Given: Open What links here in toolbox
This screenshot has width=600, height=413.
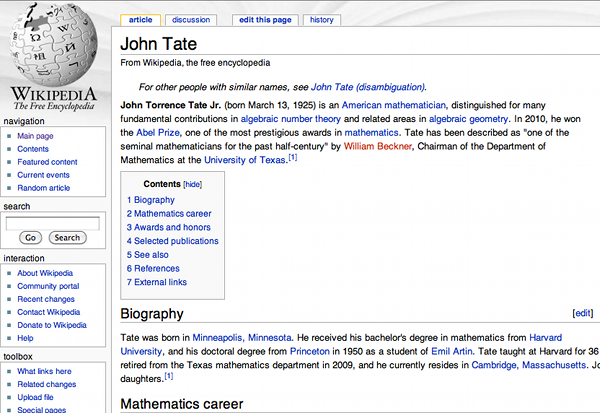Looking at the screenshot, I should [46, 371].
